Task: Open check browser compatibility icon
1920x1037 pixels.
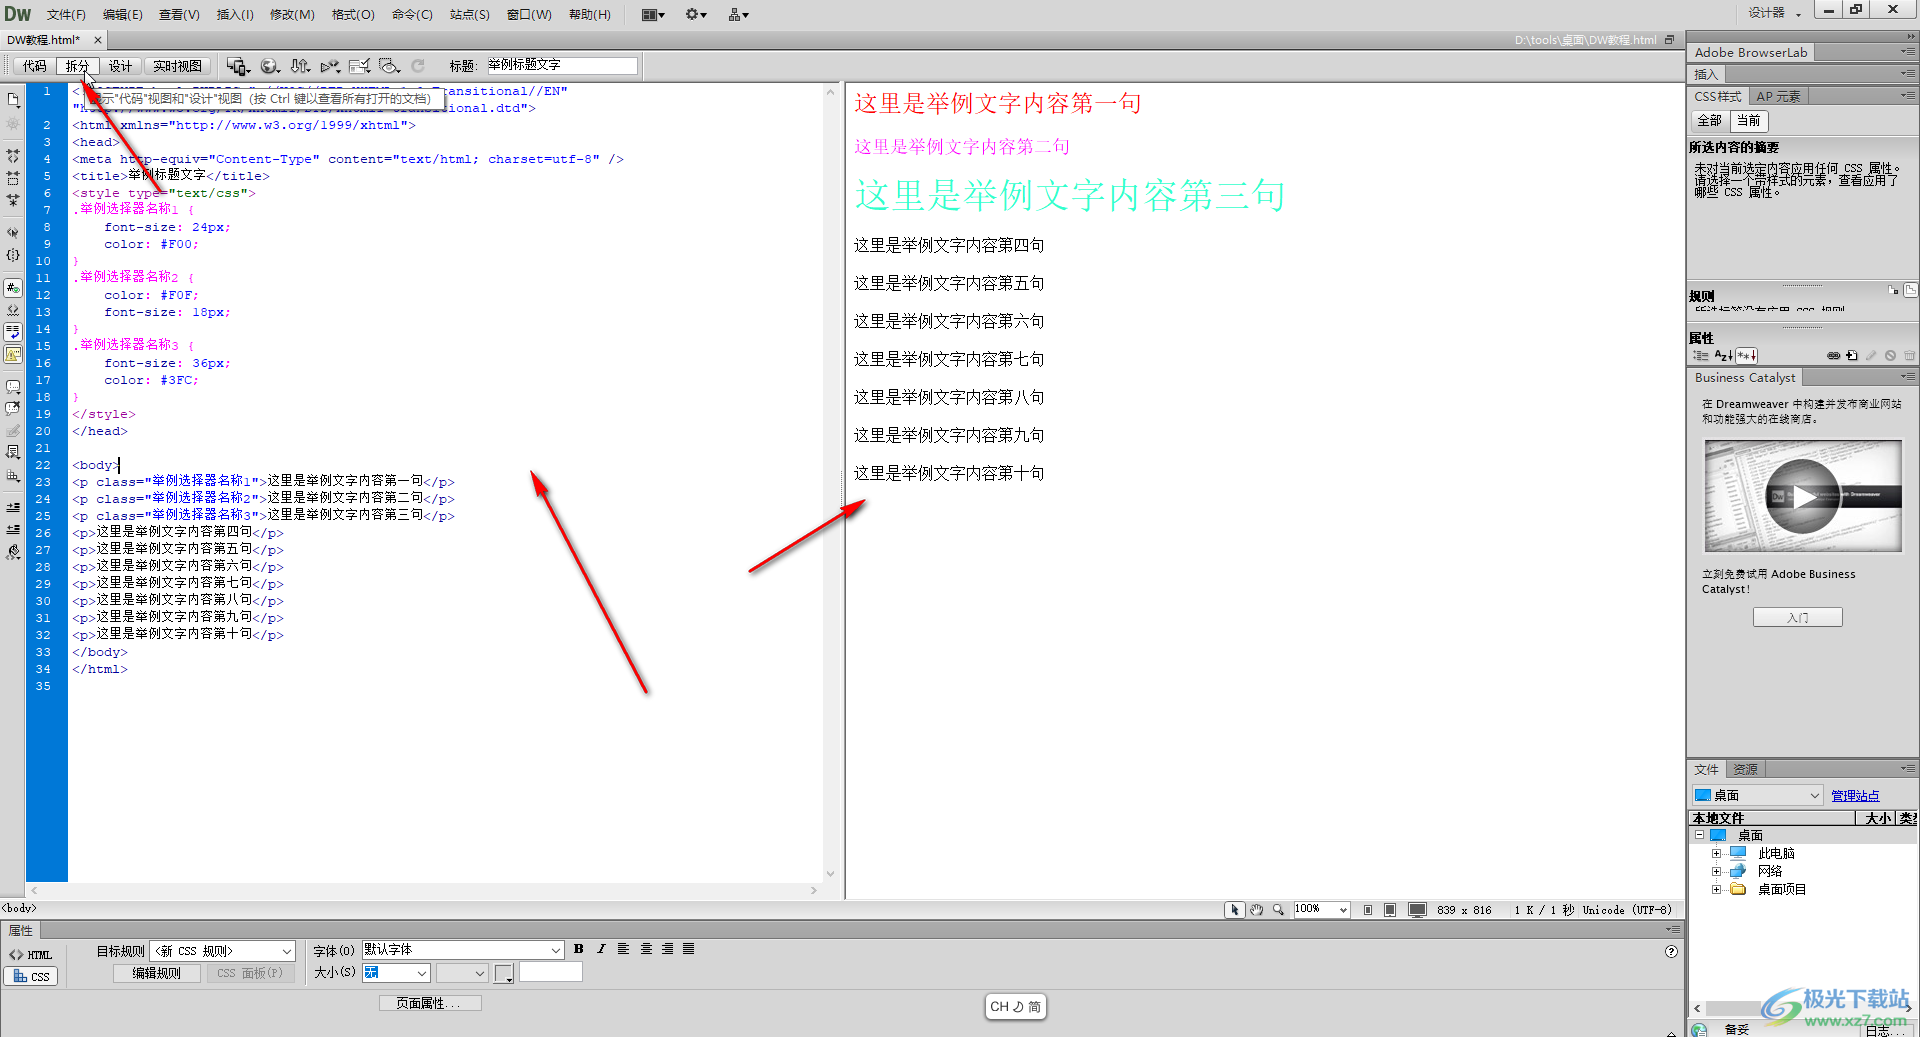Action: point(360,66)
